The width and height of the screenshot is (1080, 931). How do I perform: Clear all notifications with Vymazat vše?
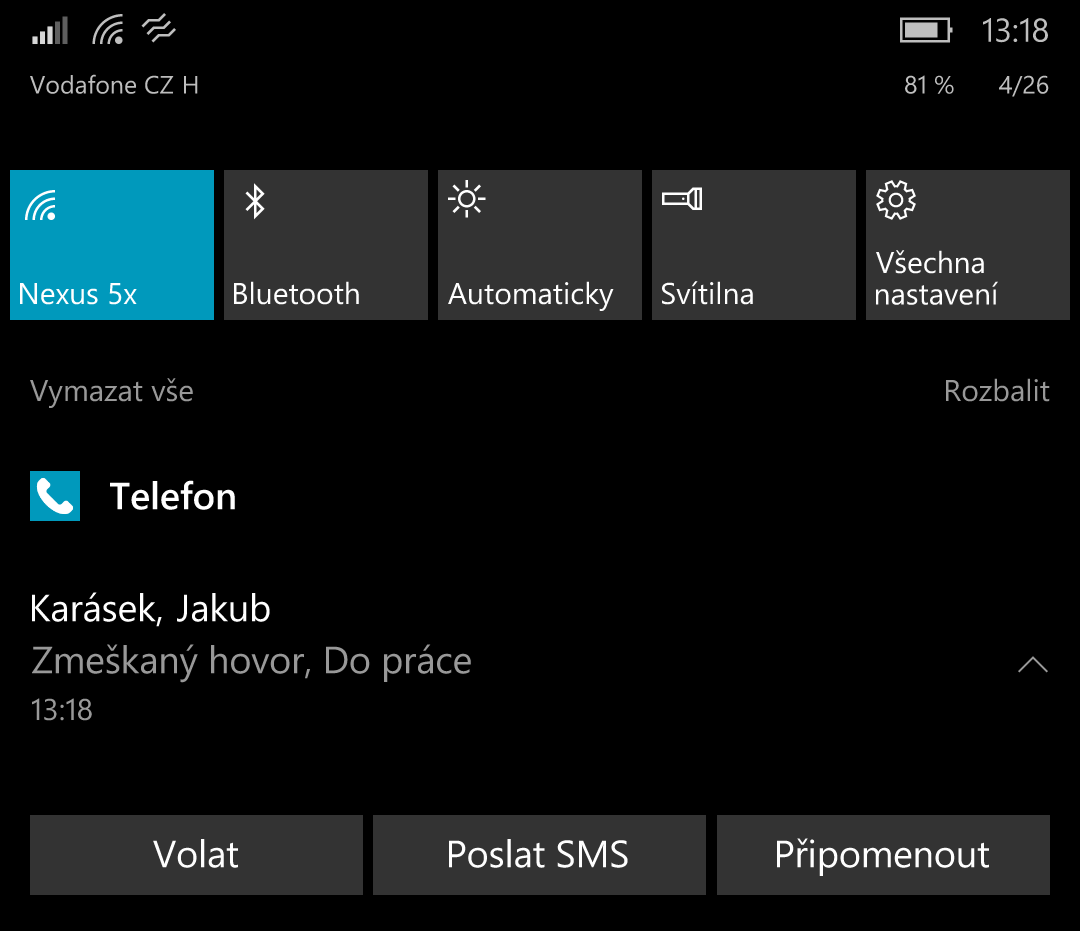pyautogui.click(x=112, y=391)
